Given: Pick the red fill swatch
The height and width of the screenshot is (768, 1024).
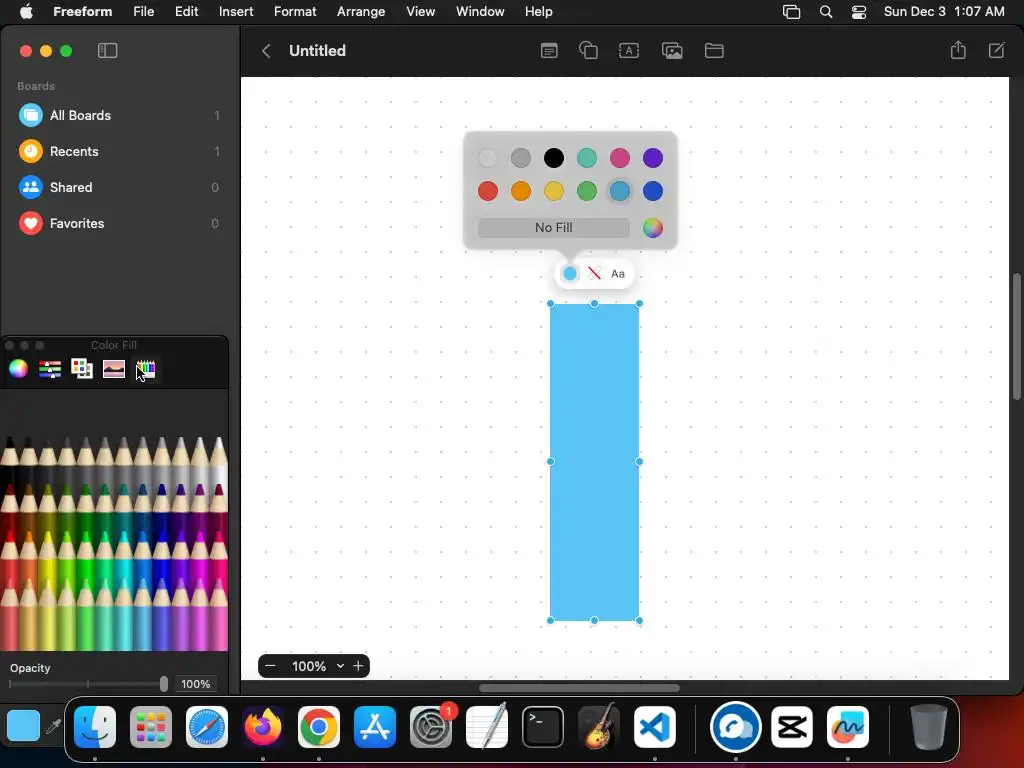Looking at the screenshot, I should [x=487, y=191].
